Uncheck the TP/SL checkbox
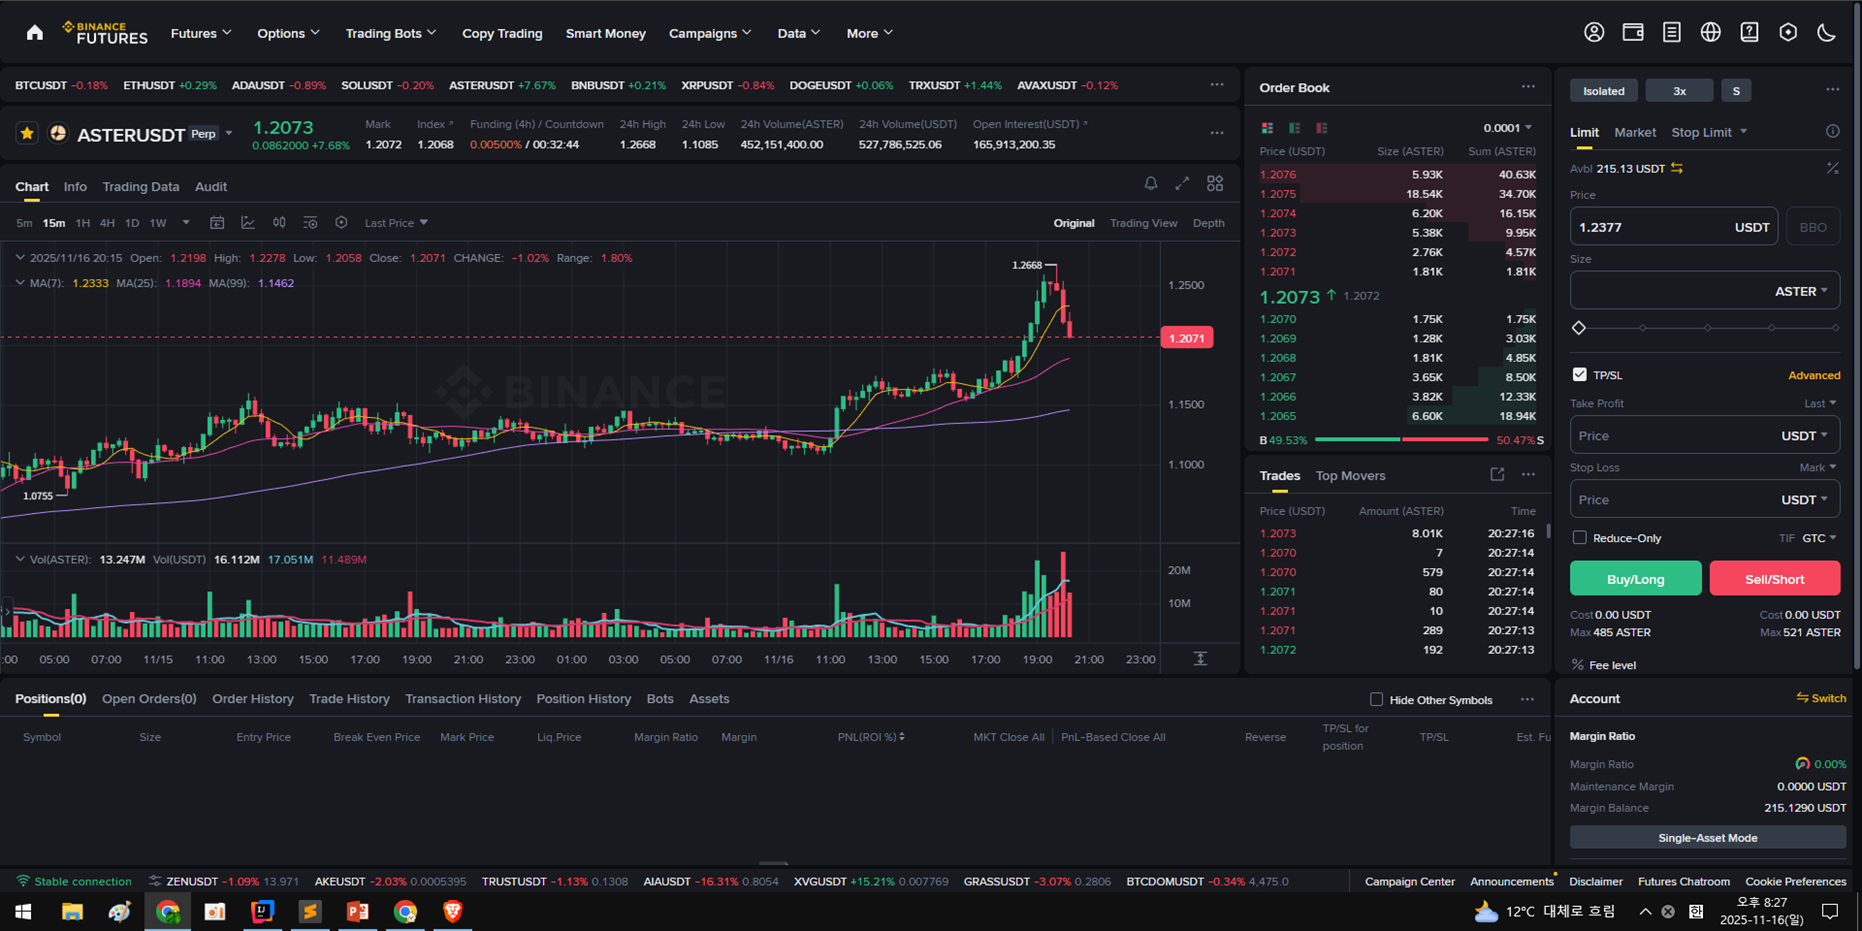The width and height of the screenshot is (1862, 931). [1579, 375]
